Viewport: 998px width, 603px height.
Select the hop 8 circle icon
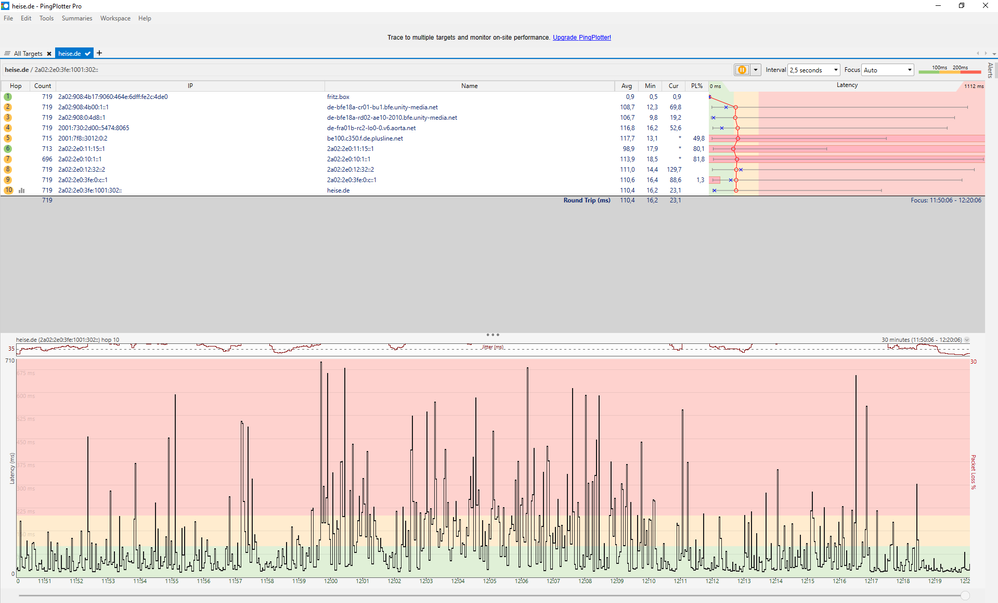pos(8,169)
